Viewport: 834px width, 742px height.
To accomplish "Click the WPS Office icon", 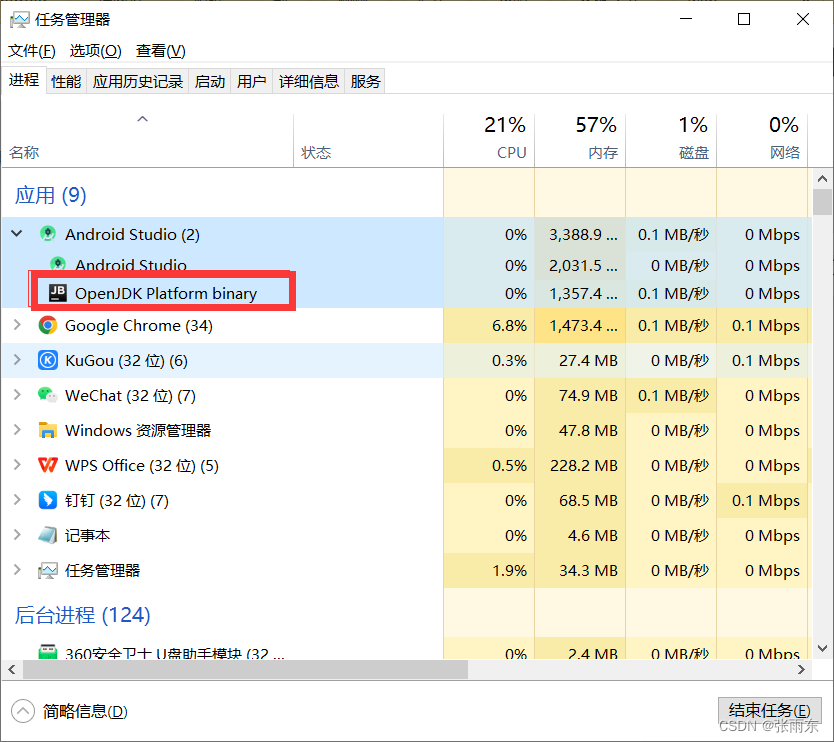I will click(x=48, y=465).
